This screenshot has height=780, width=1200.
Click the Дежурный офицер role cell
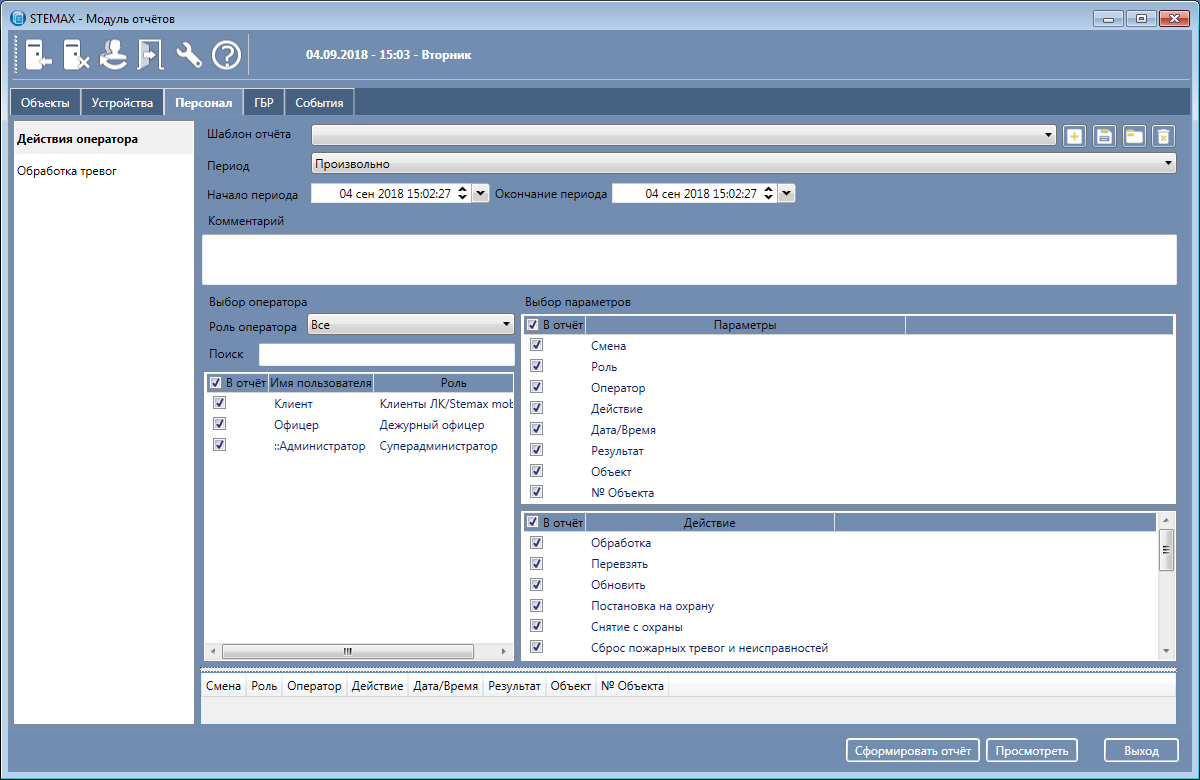(x=432, y=425)
